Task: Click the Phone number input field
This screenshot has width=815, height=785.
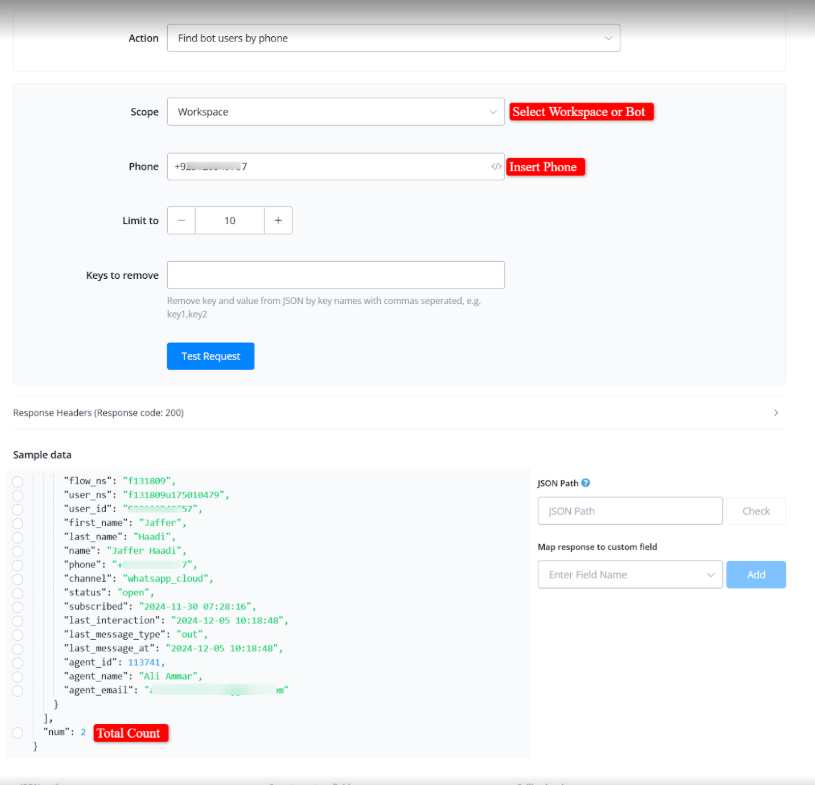Action: coord(325,167)
